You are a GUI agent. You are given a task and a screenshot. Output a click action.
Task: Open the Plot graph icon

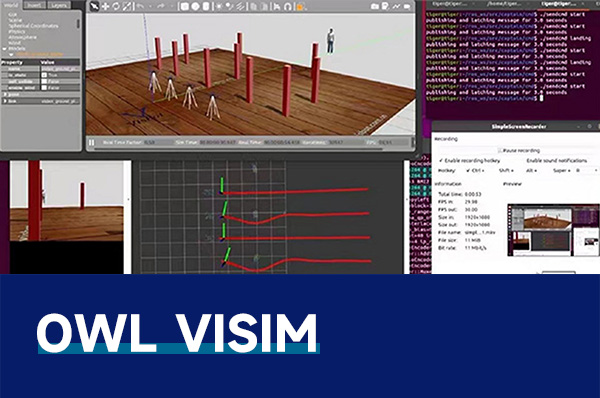396,6
